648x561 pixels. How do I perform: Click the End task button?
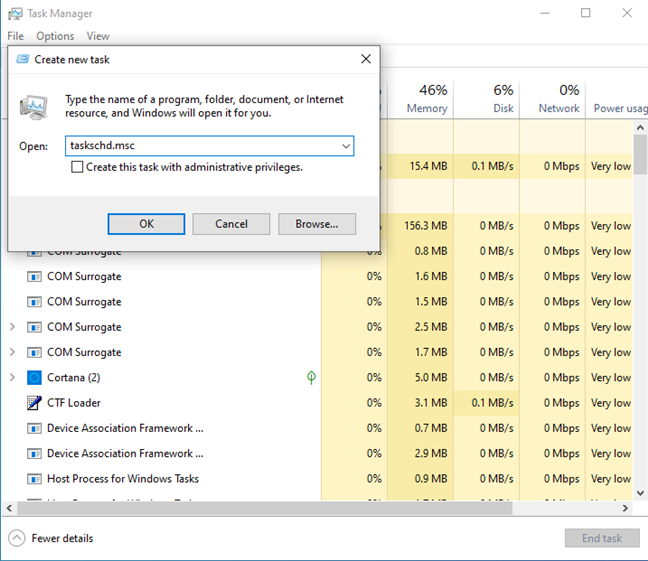coord(602,538)
